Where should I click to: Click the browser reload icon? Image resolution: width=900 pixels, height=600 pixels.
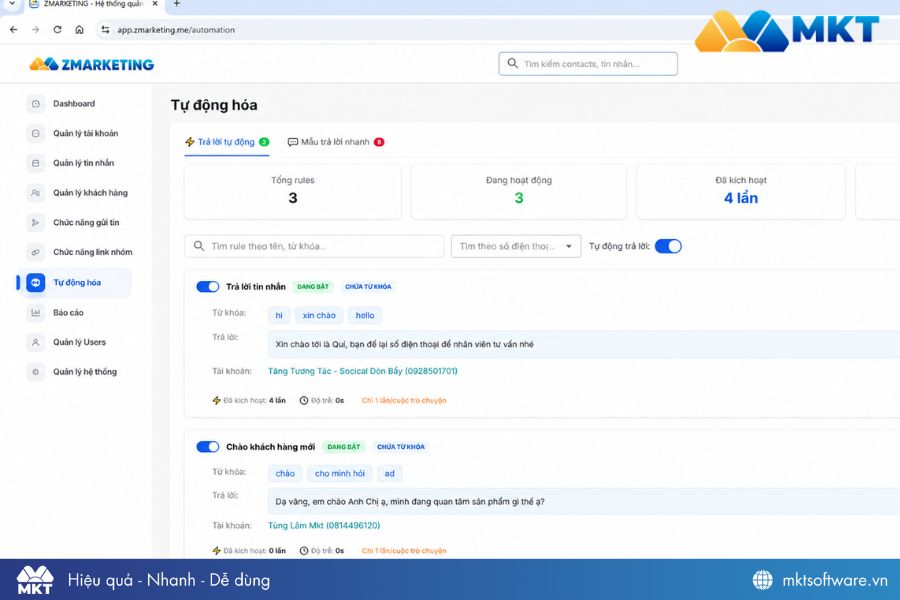coord(57,29)
